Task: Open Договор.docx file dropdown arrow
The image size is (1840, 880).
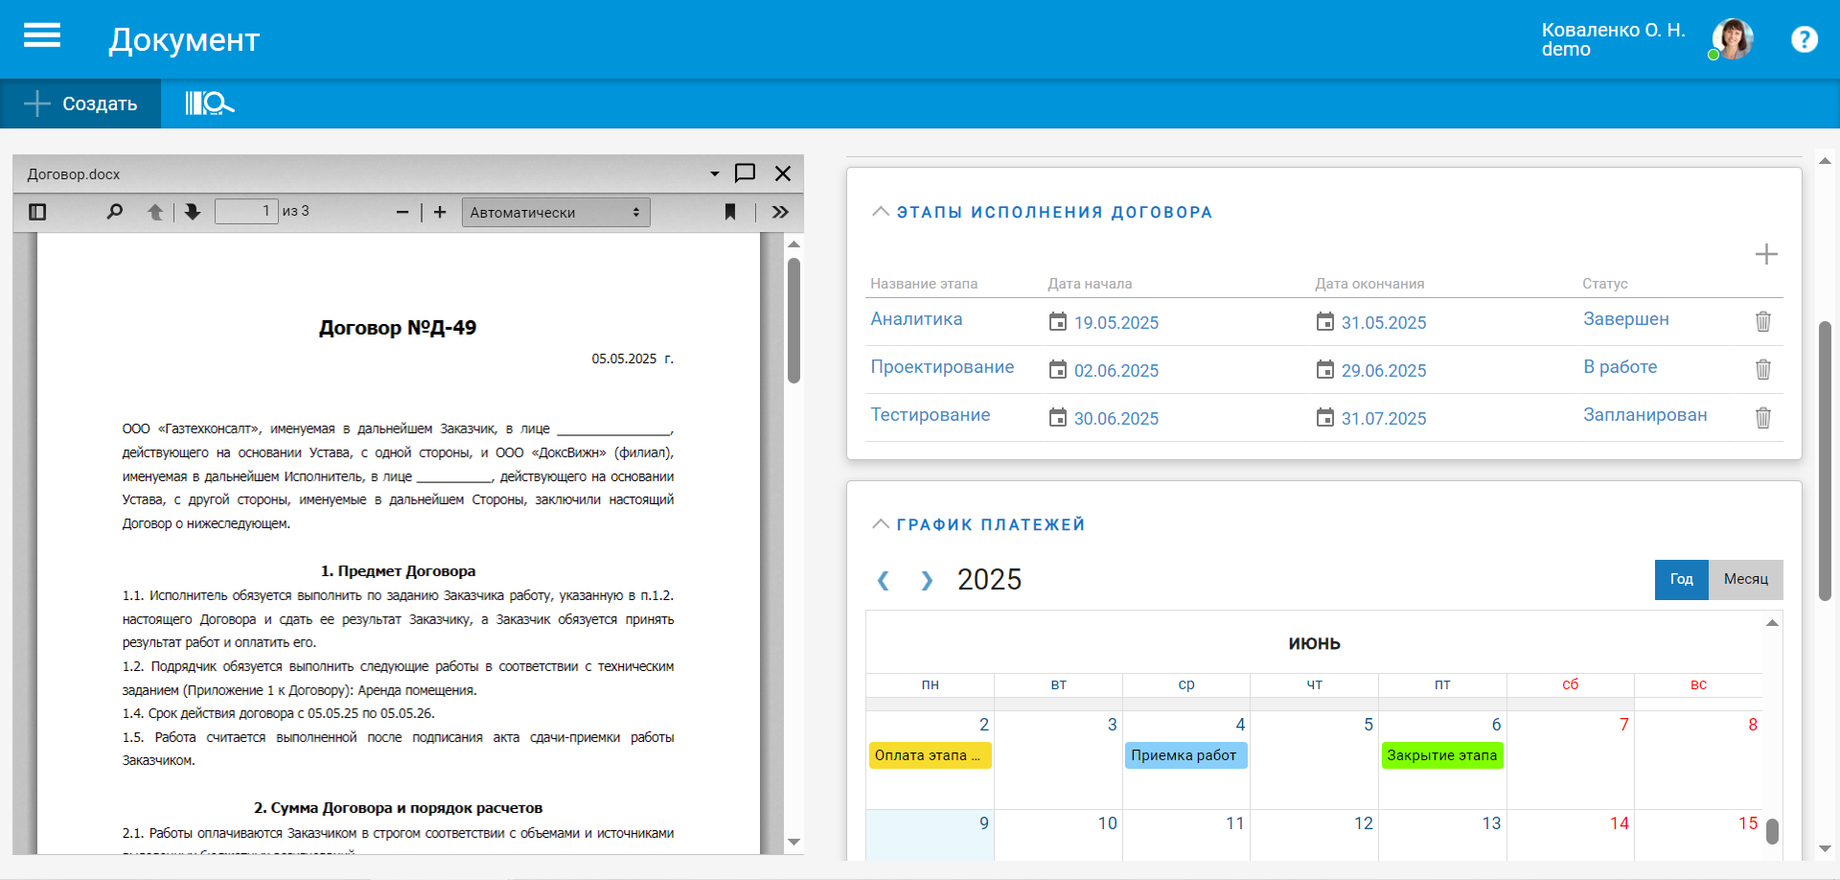Action: (x=714, y=174)
